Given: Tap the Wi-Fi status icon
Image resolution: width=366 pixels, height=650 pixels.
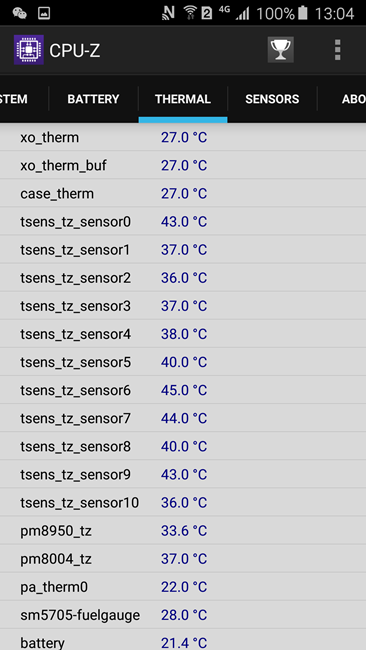Looking at the screenshot, I should click(190, 13).
